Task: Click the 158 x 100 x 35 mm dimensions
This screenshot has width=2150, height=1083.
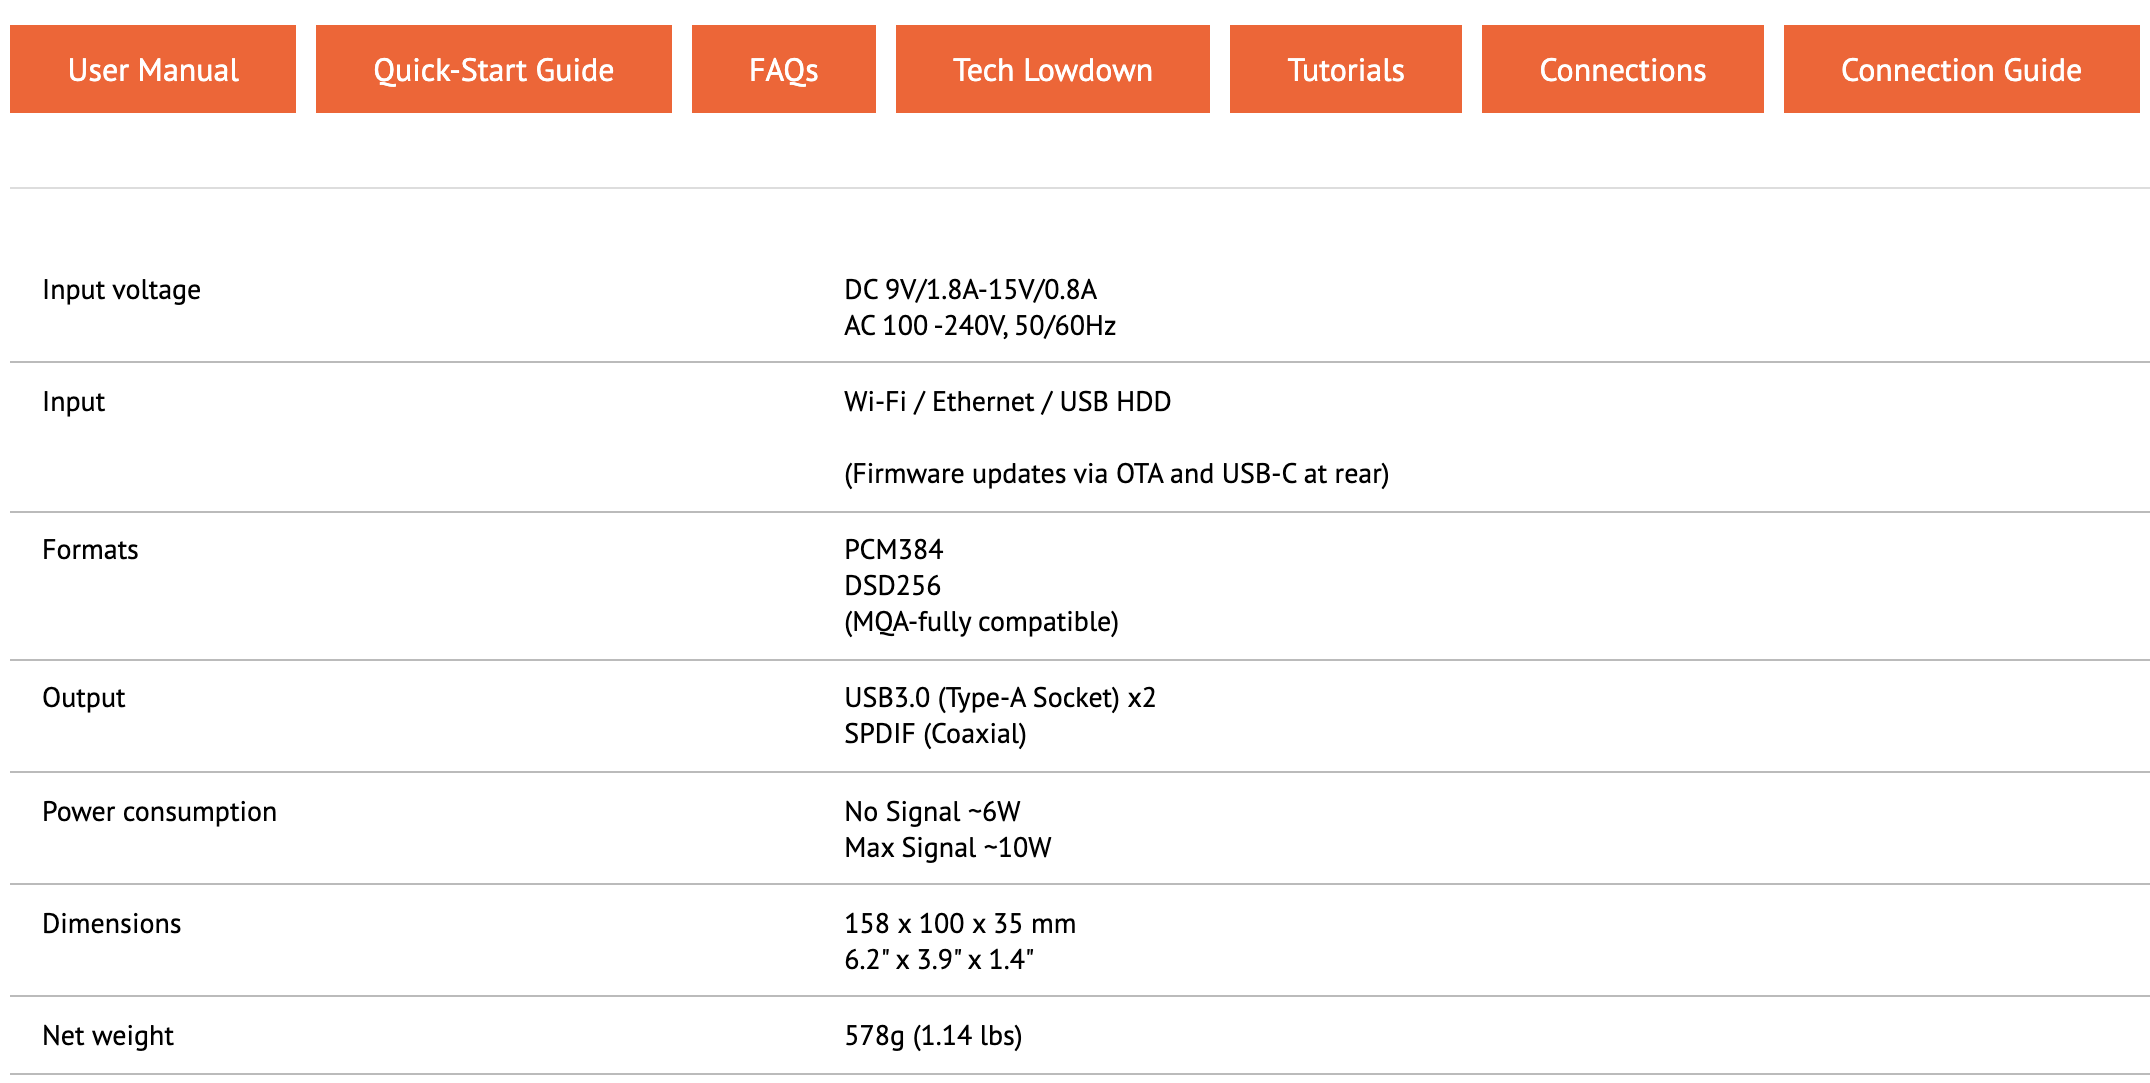Action: (960, 924)
